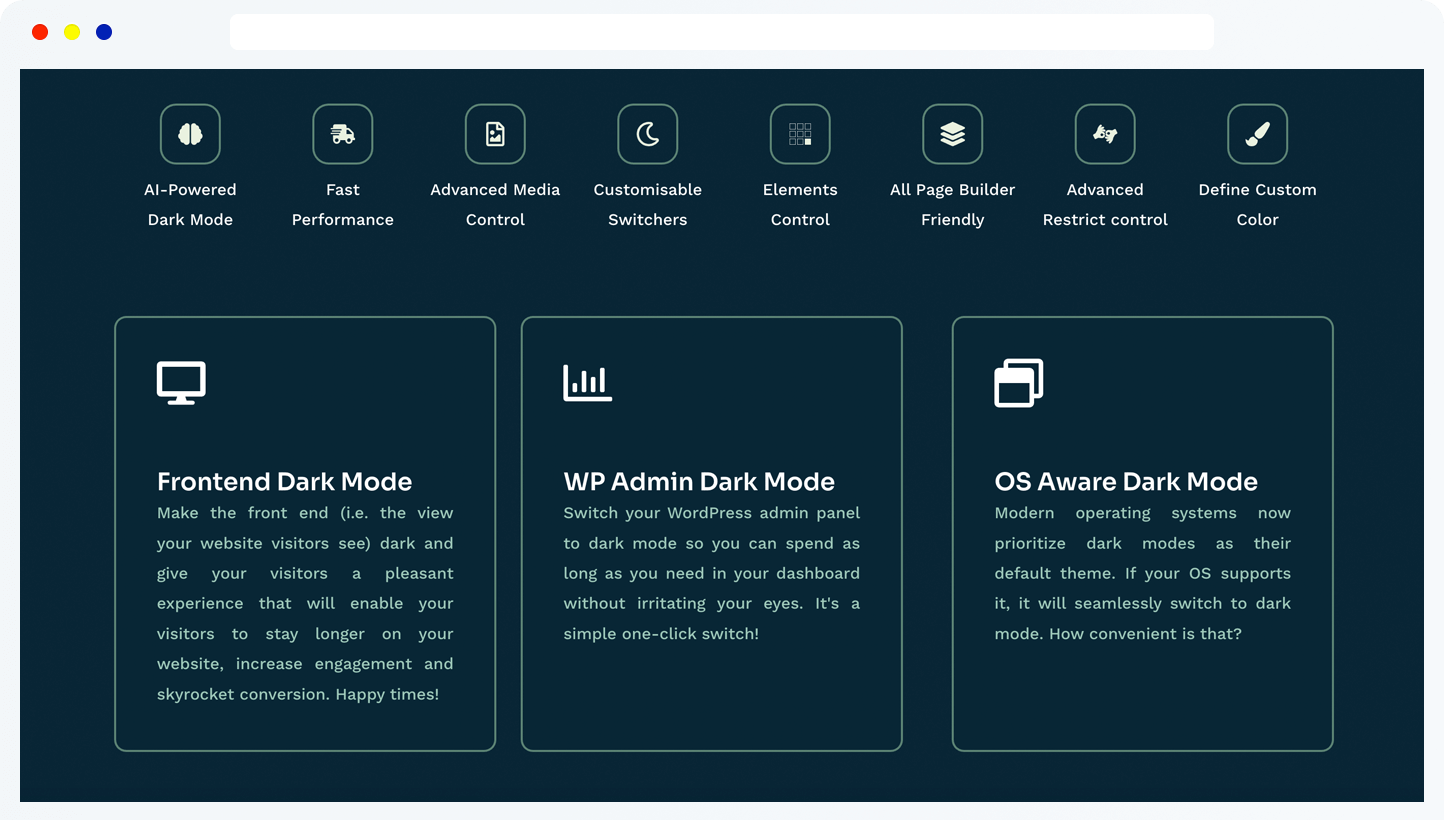
Task: Click the yellow window dot
Action: click(x=72, y=32)
